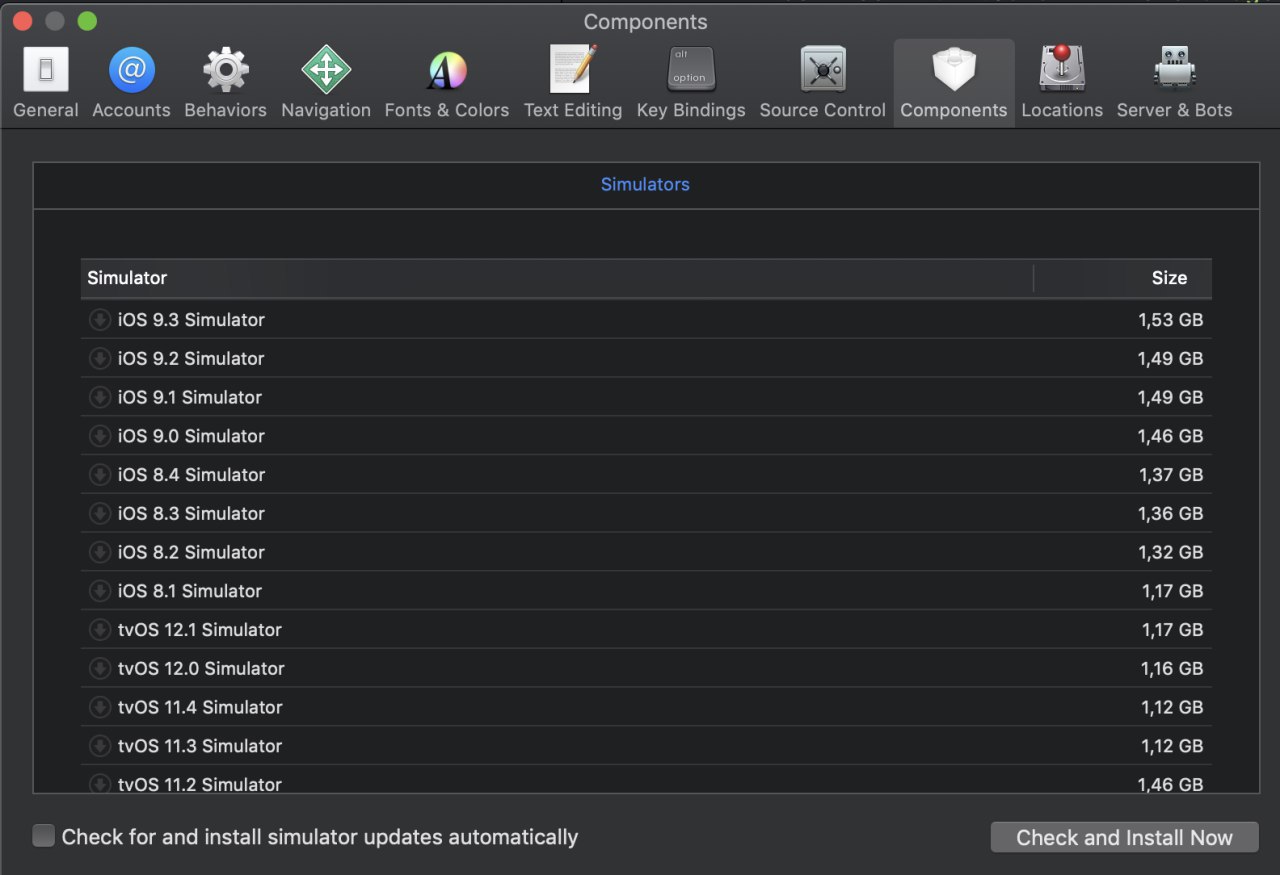The image size is (1280, 875).
Task: Download the iOS 9.2 Simulator
Action: (x=99, y=358)
